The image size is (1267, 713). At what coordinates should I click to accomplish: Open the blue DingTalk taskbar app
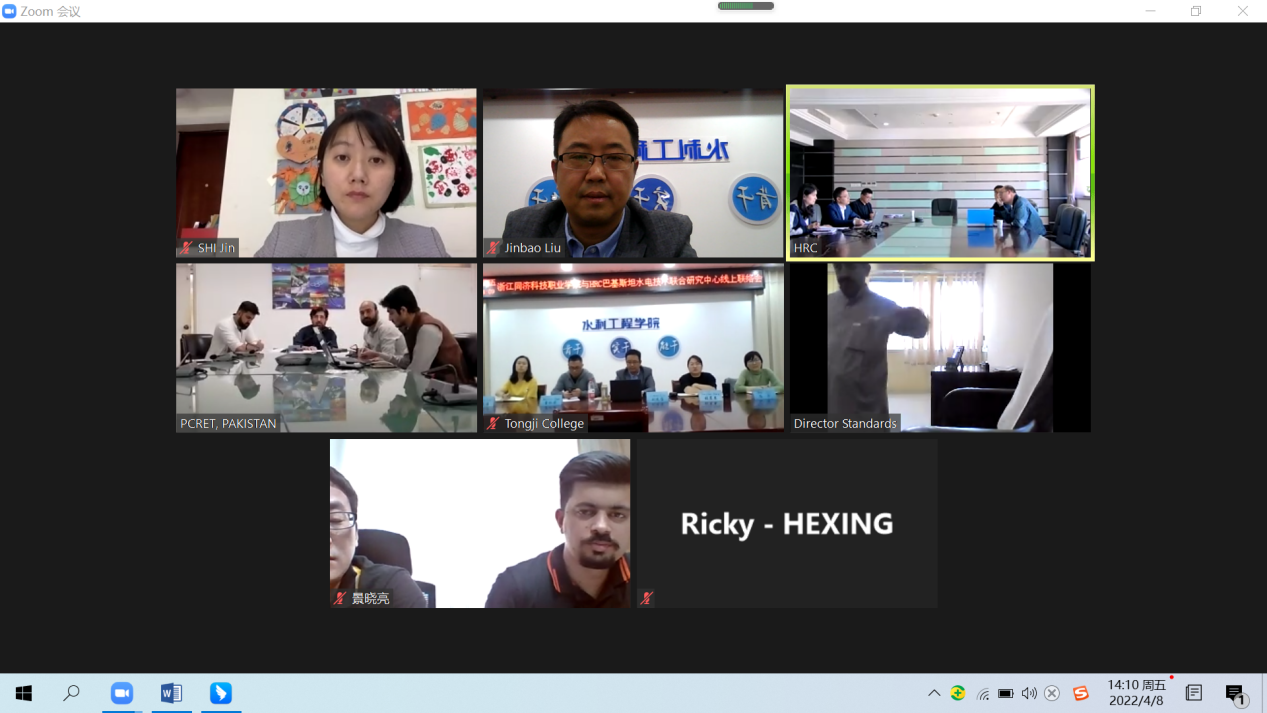[x=221, y=693]
